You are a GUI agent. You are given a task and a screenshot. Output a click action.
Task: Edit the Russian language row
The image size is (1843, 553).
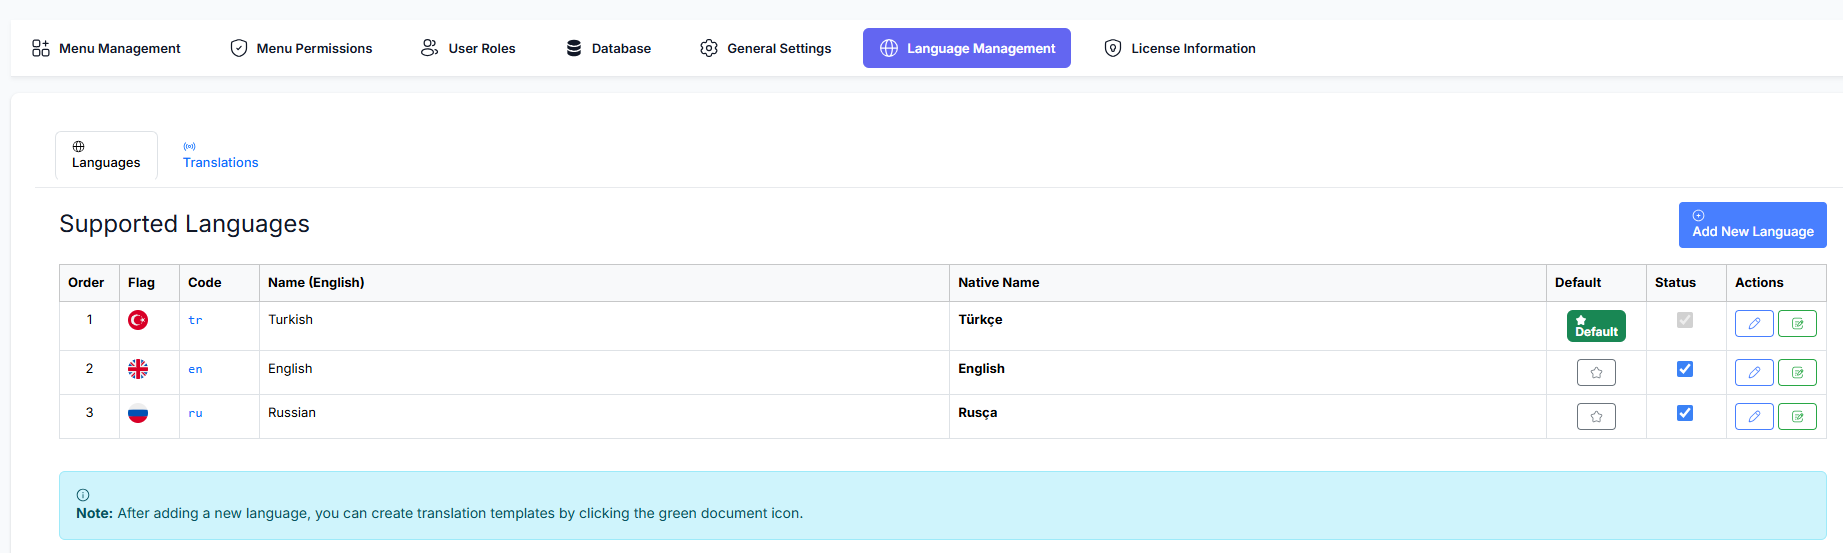1754,417
